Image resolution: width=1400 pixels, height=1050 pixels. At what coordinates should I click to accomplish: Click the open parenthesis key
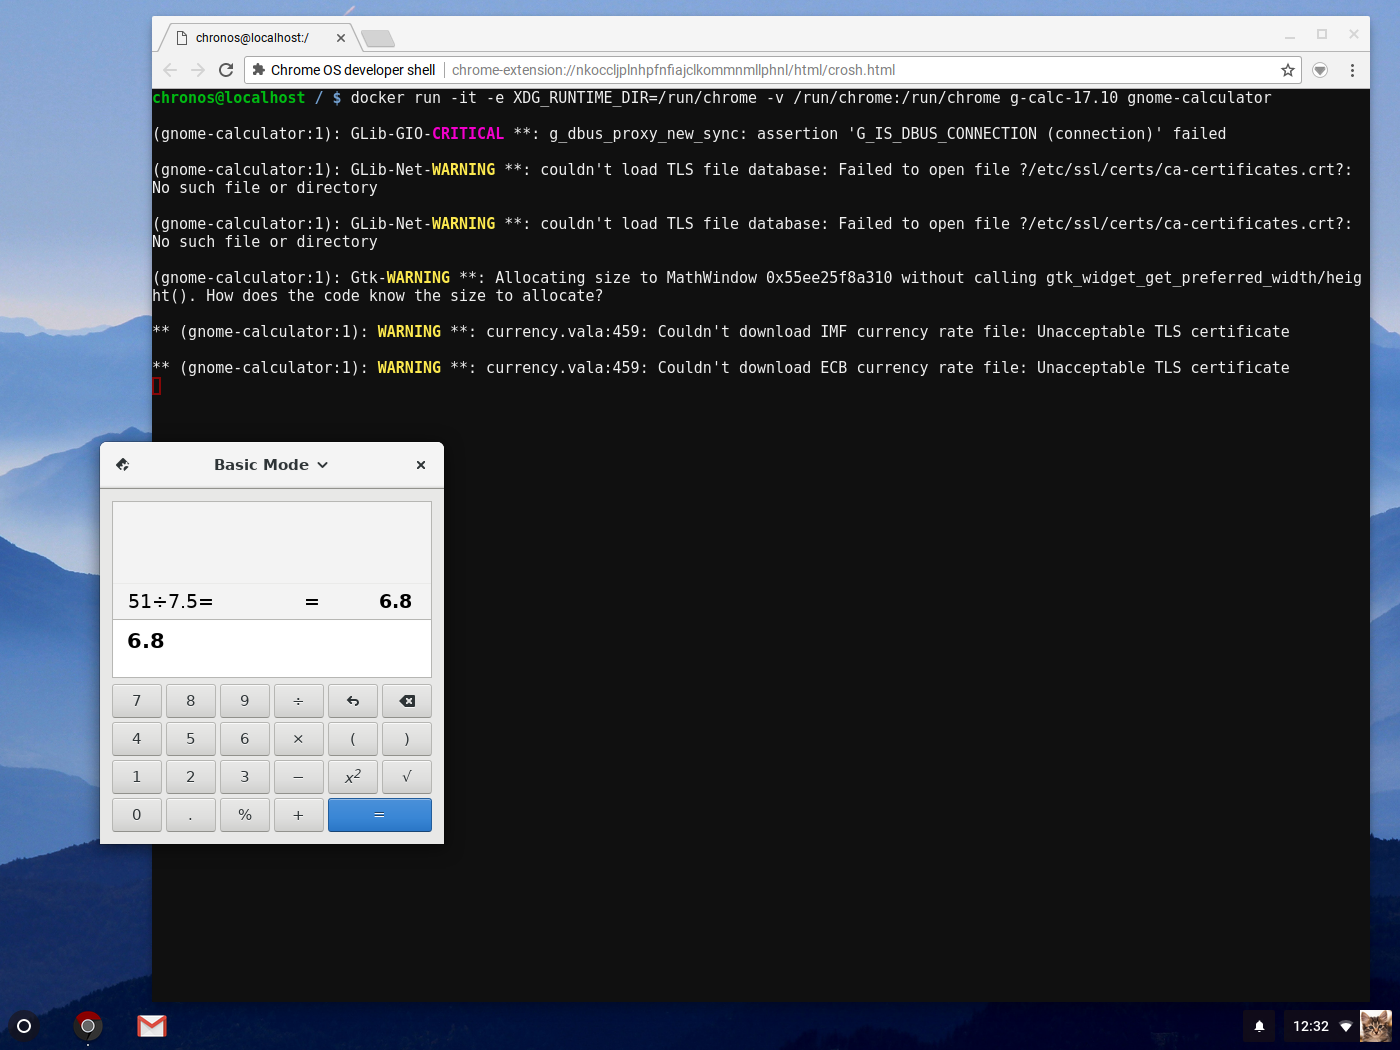tap(353, 739)
